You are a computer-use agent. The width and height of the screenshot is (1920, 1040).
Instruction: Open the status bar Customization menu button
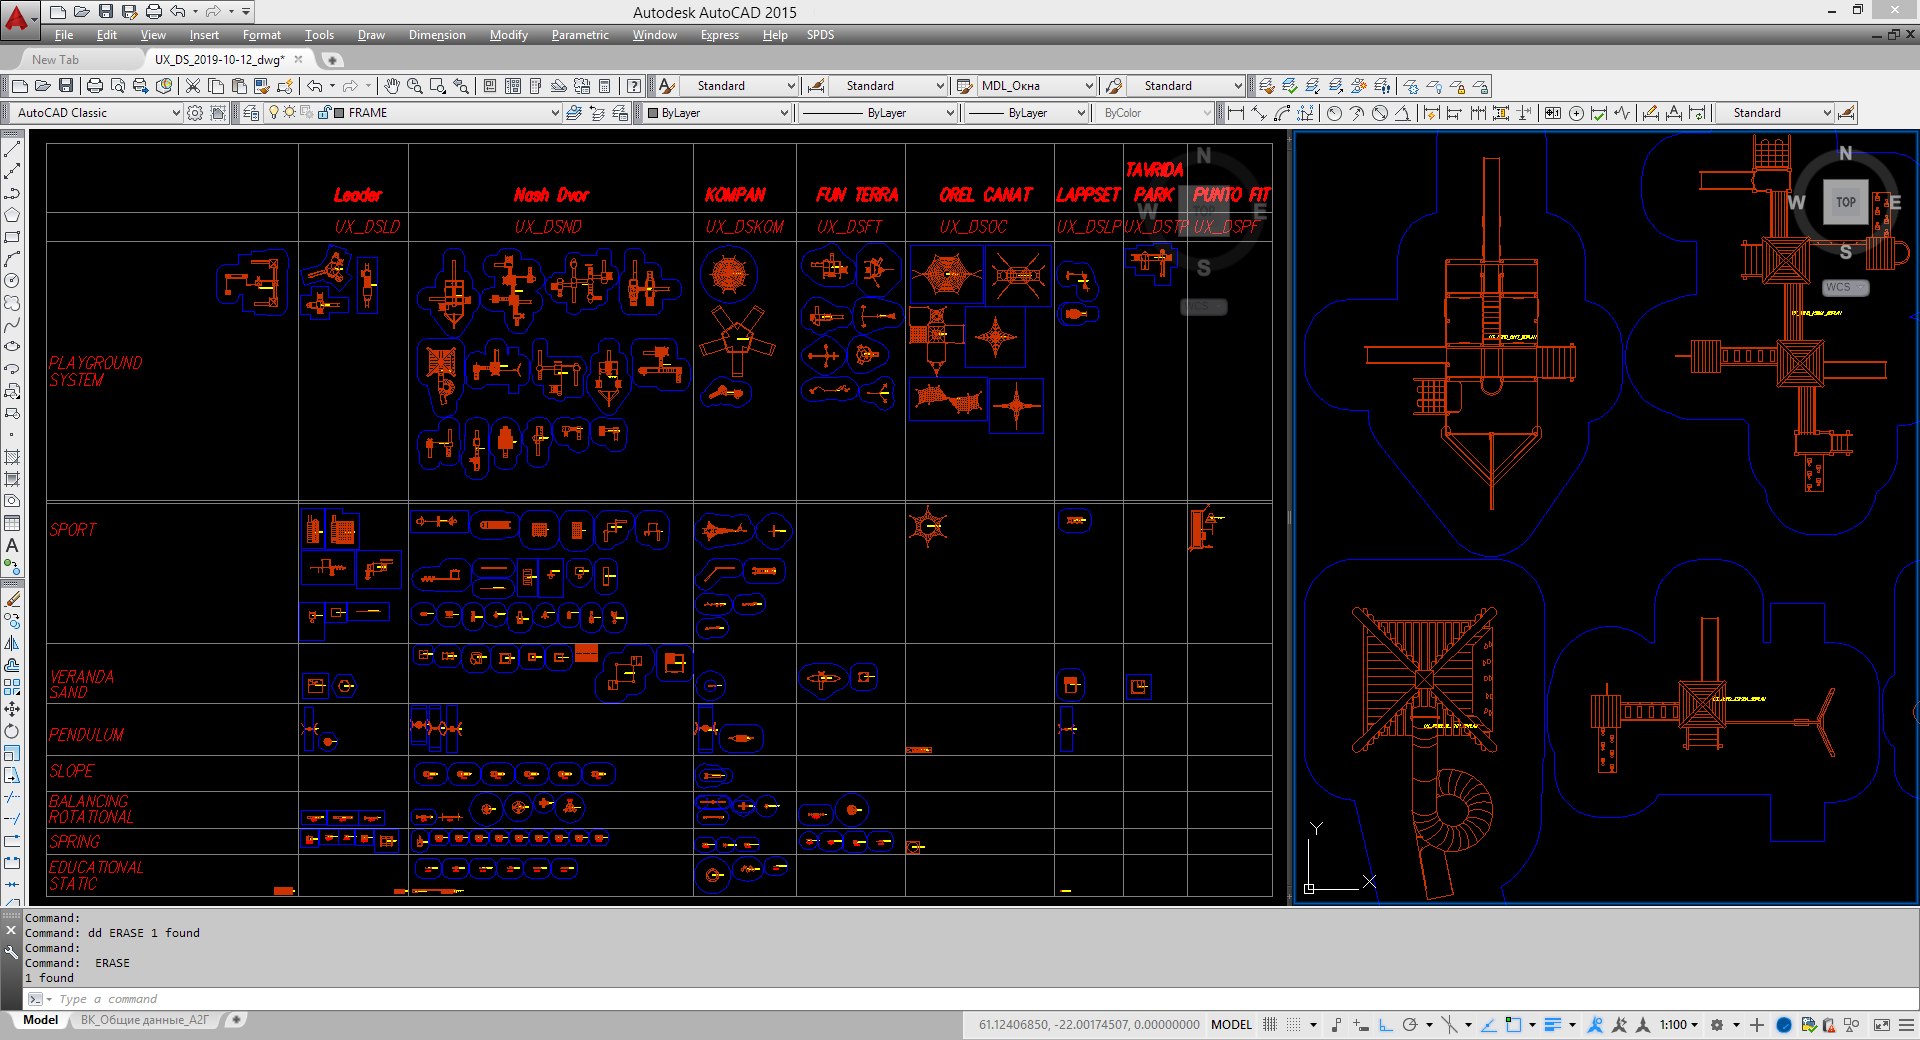click(x=1906, y=1024)
